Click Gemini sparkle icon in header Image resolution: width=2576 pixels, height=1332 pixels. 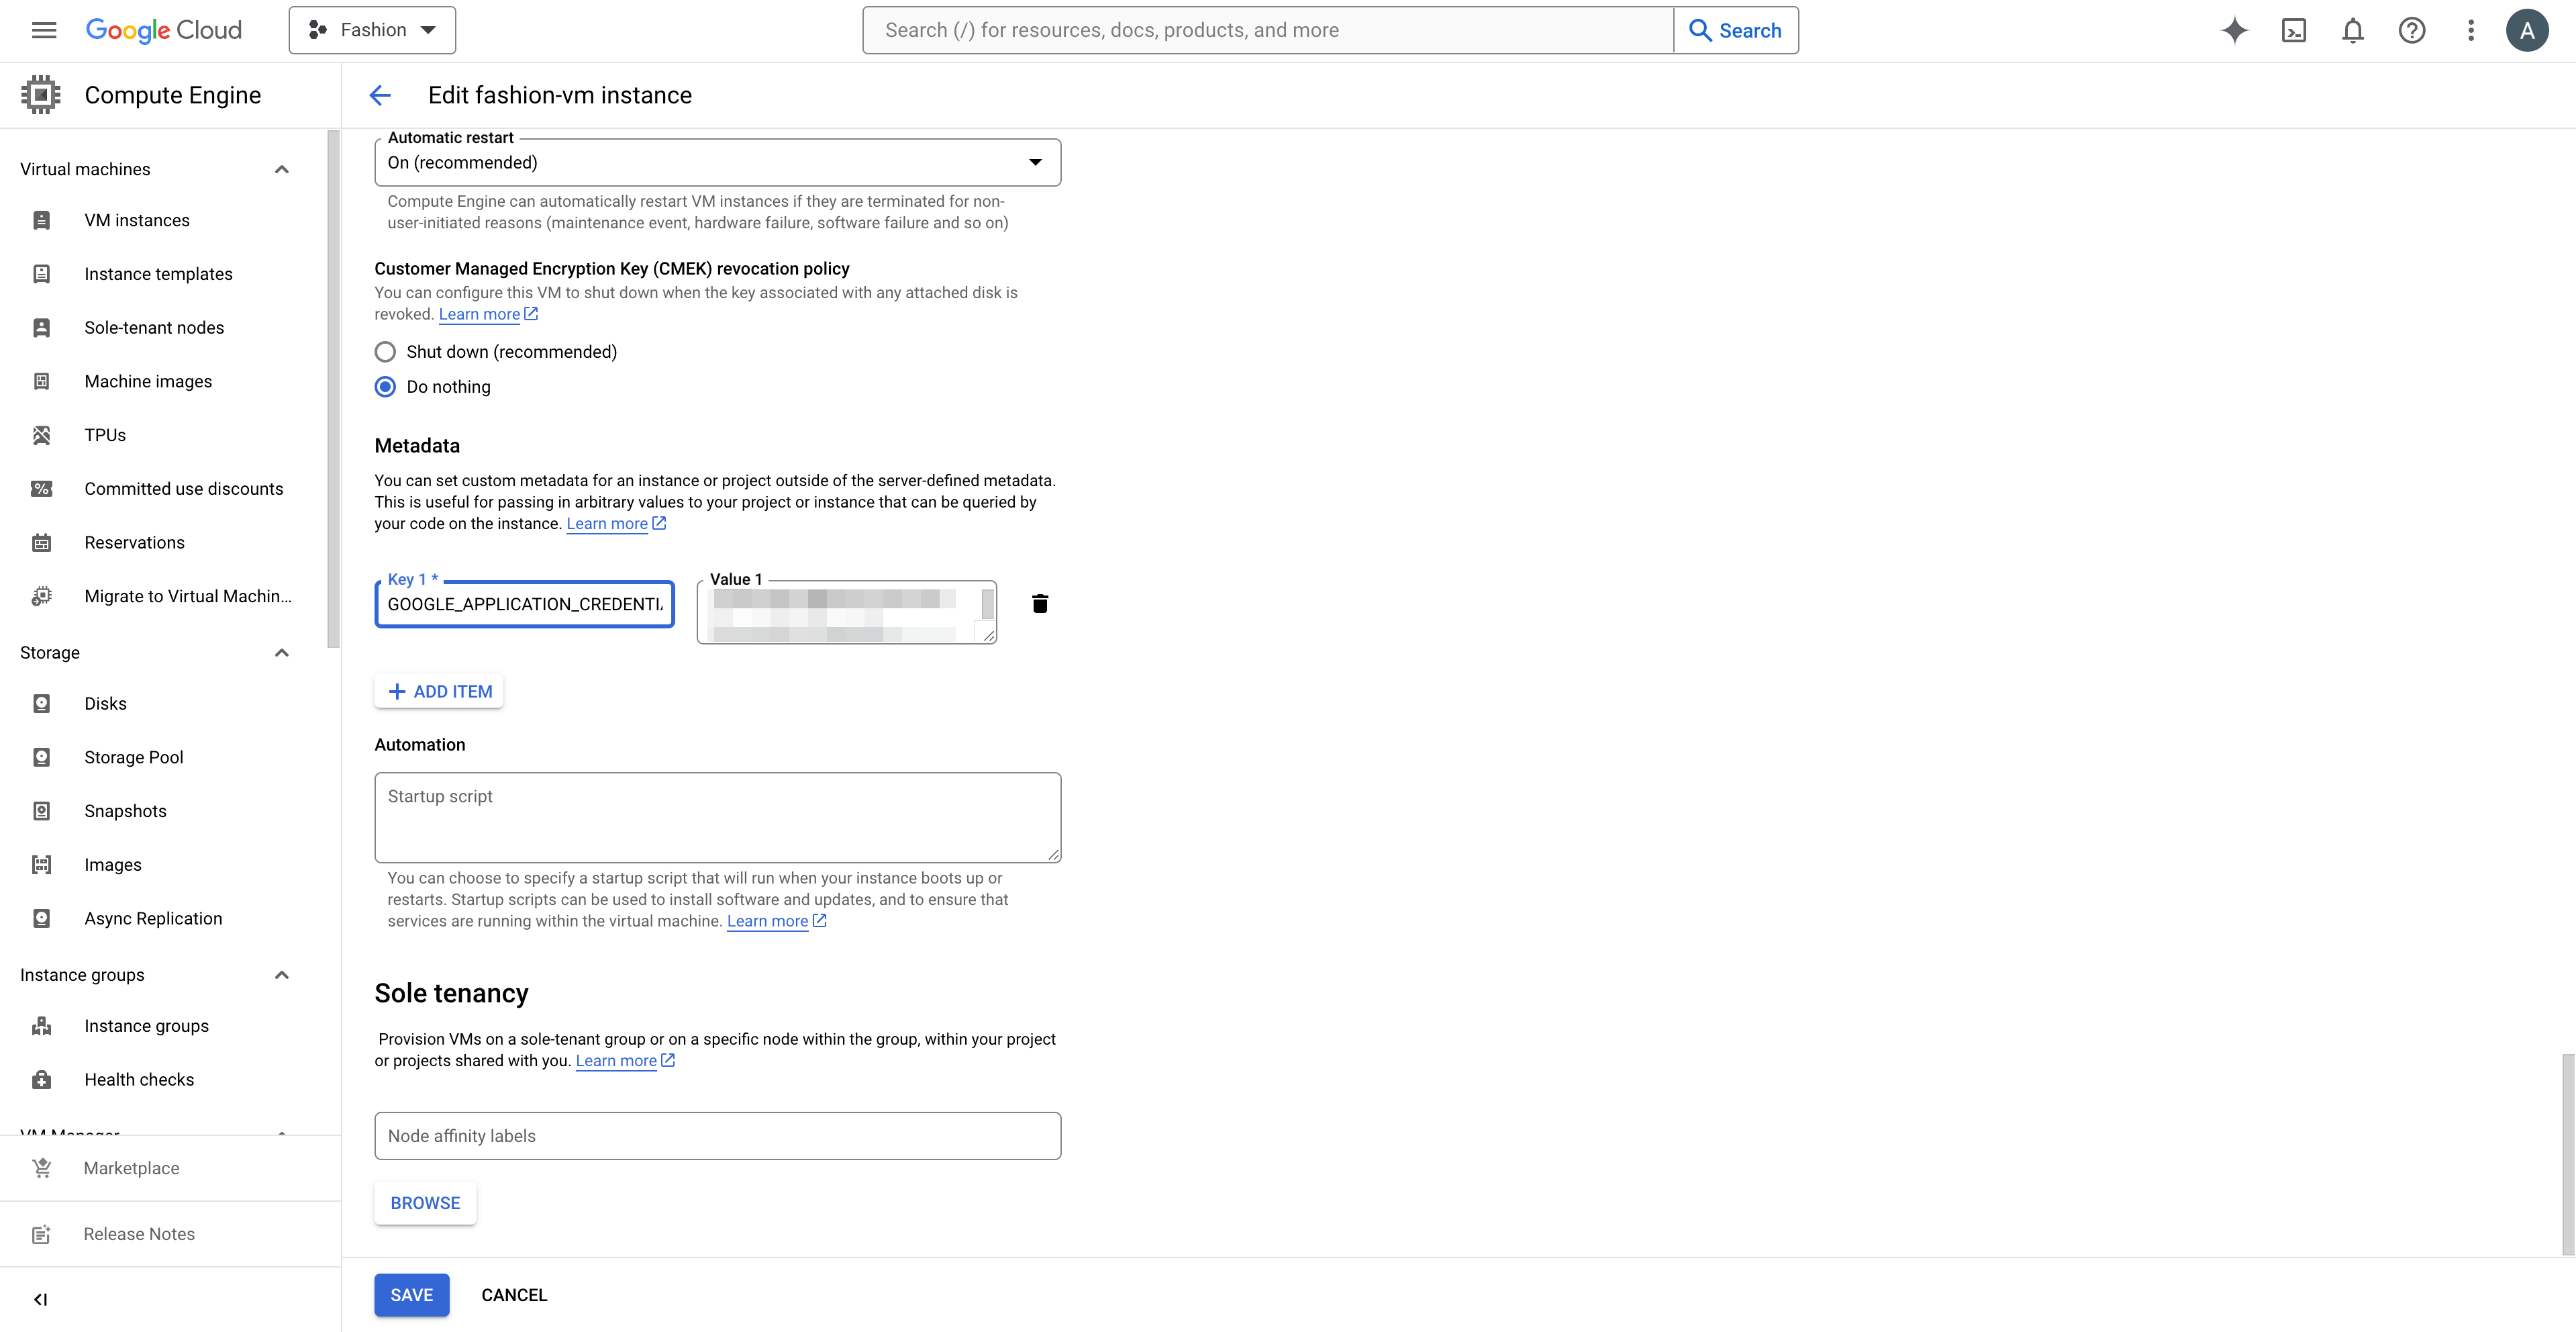(x=2234, y=30)
